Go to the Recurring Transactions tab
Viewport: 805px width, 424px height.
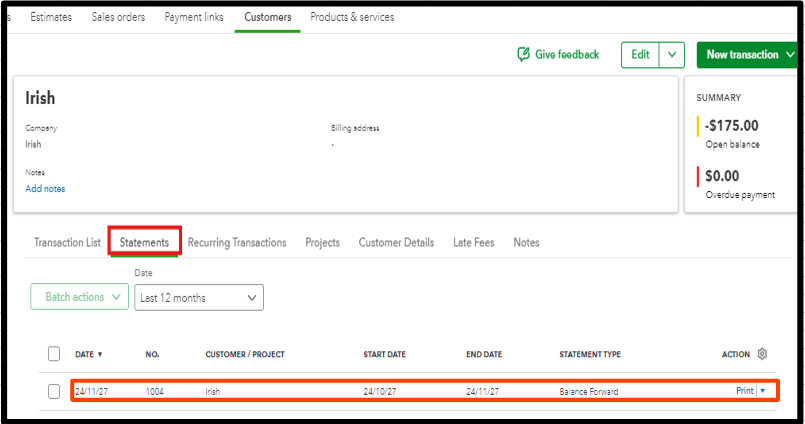(237, 242)
